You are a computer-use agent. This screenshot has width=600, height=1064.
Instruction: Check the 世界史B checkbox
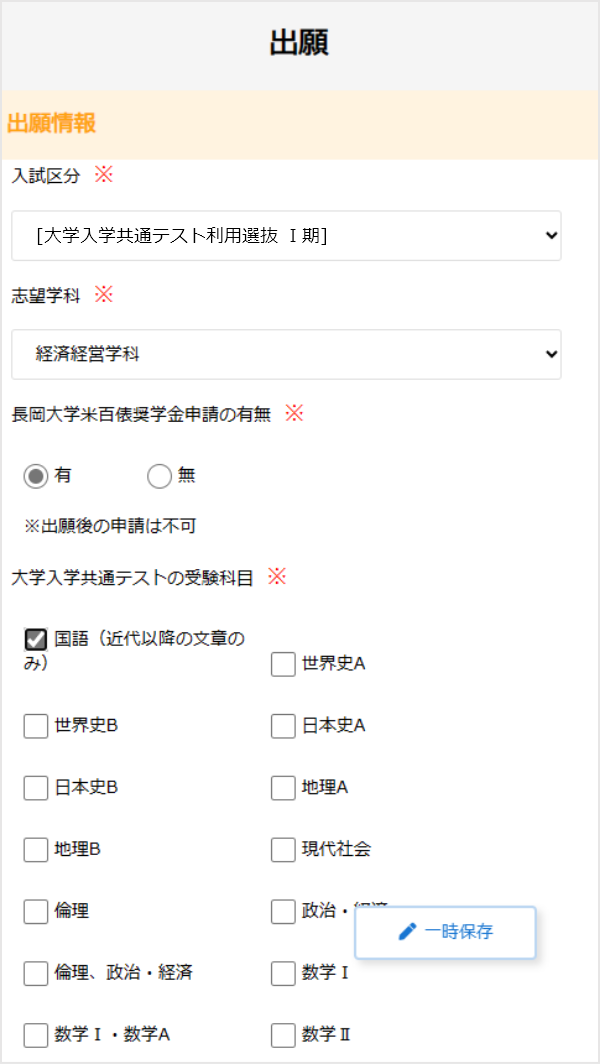pyautogui.click(x=35, y=726)
